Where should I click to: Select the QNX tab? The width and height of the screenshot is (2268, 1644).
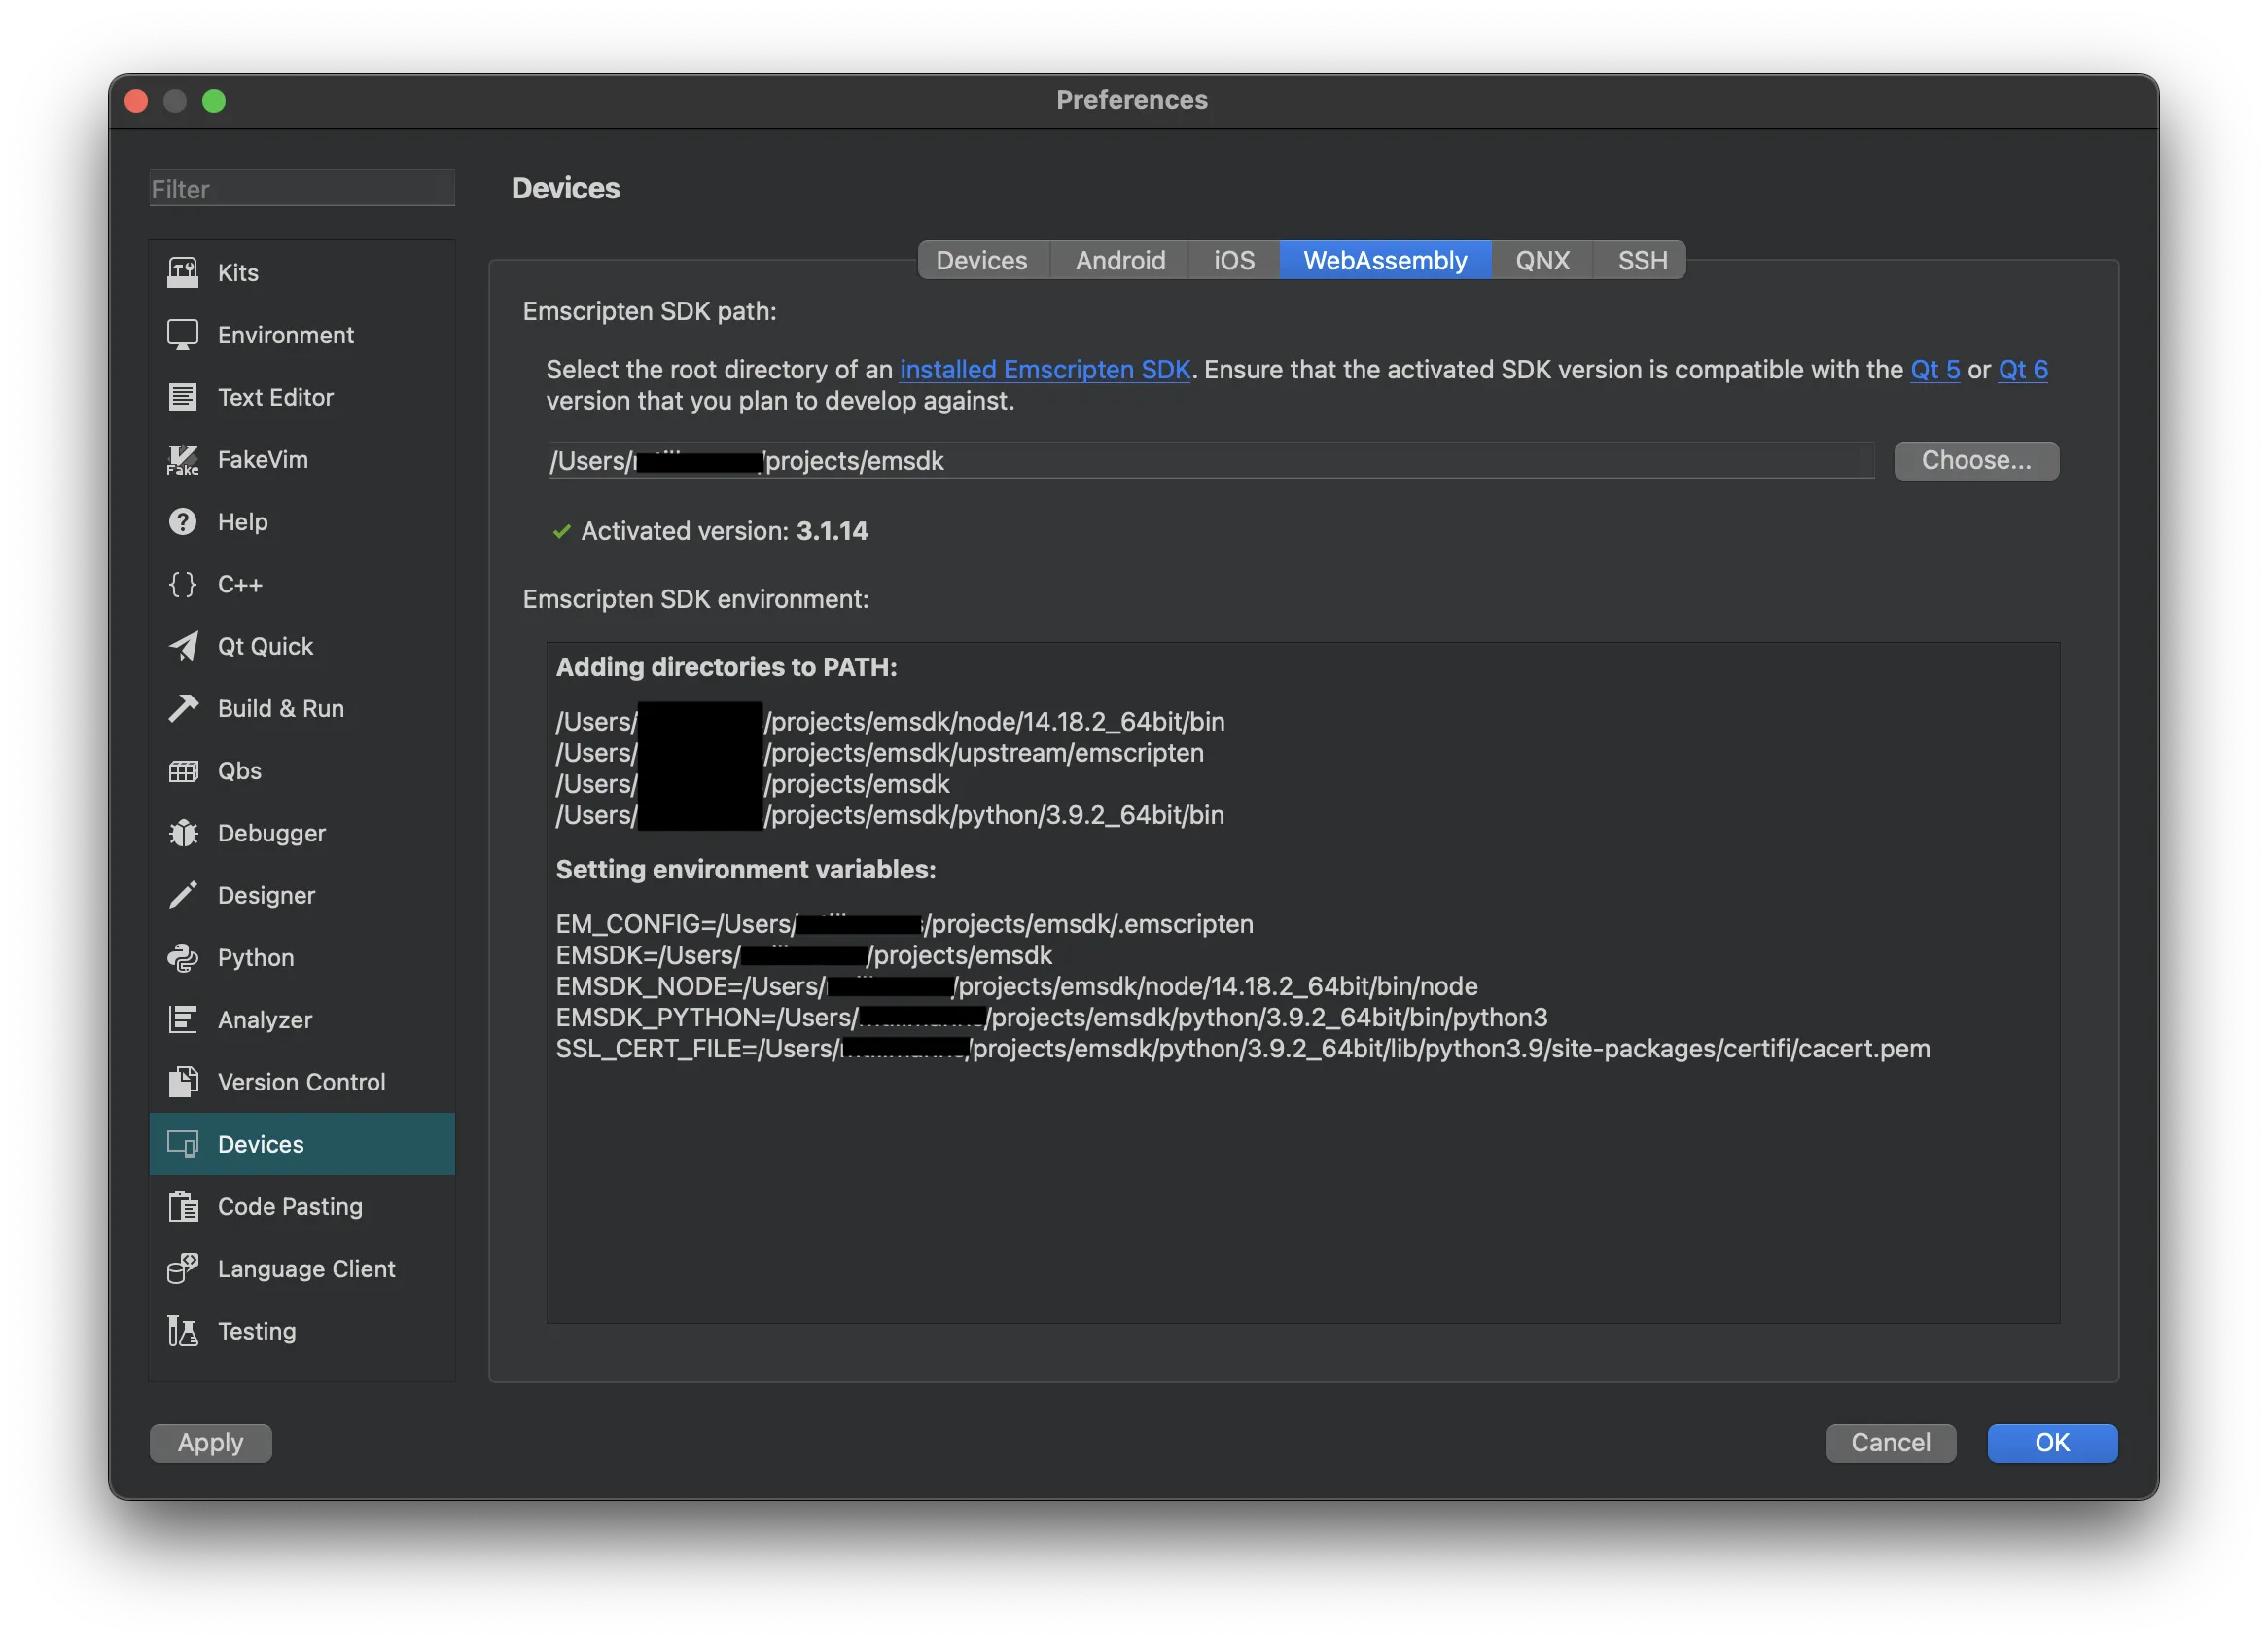(1541, 260)
